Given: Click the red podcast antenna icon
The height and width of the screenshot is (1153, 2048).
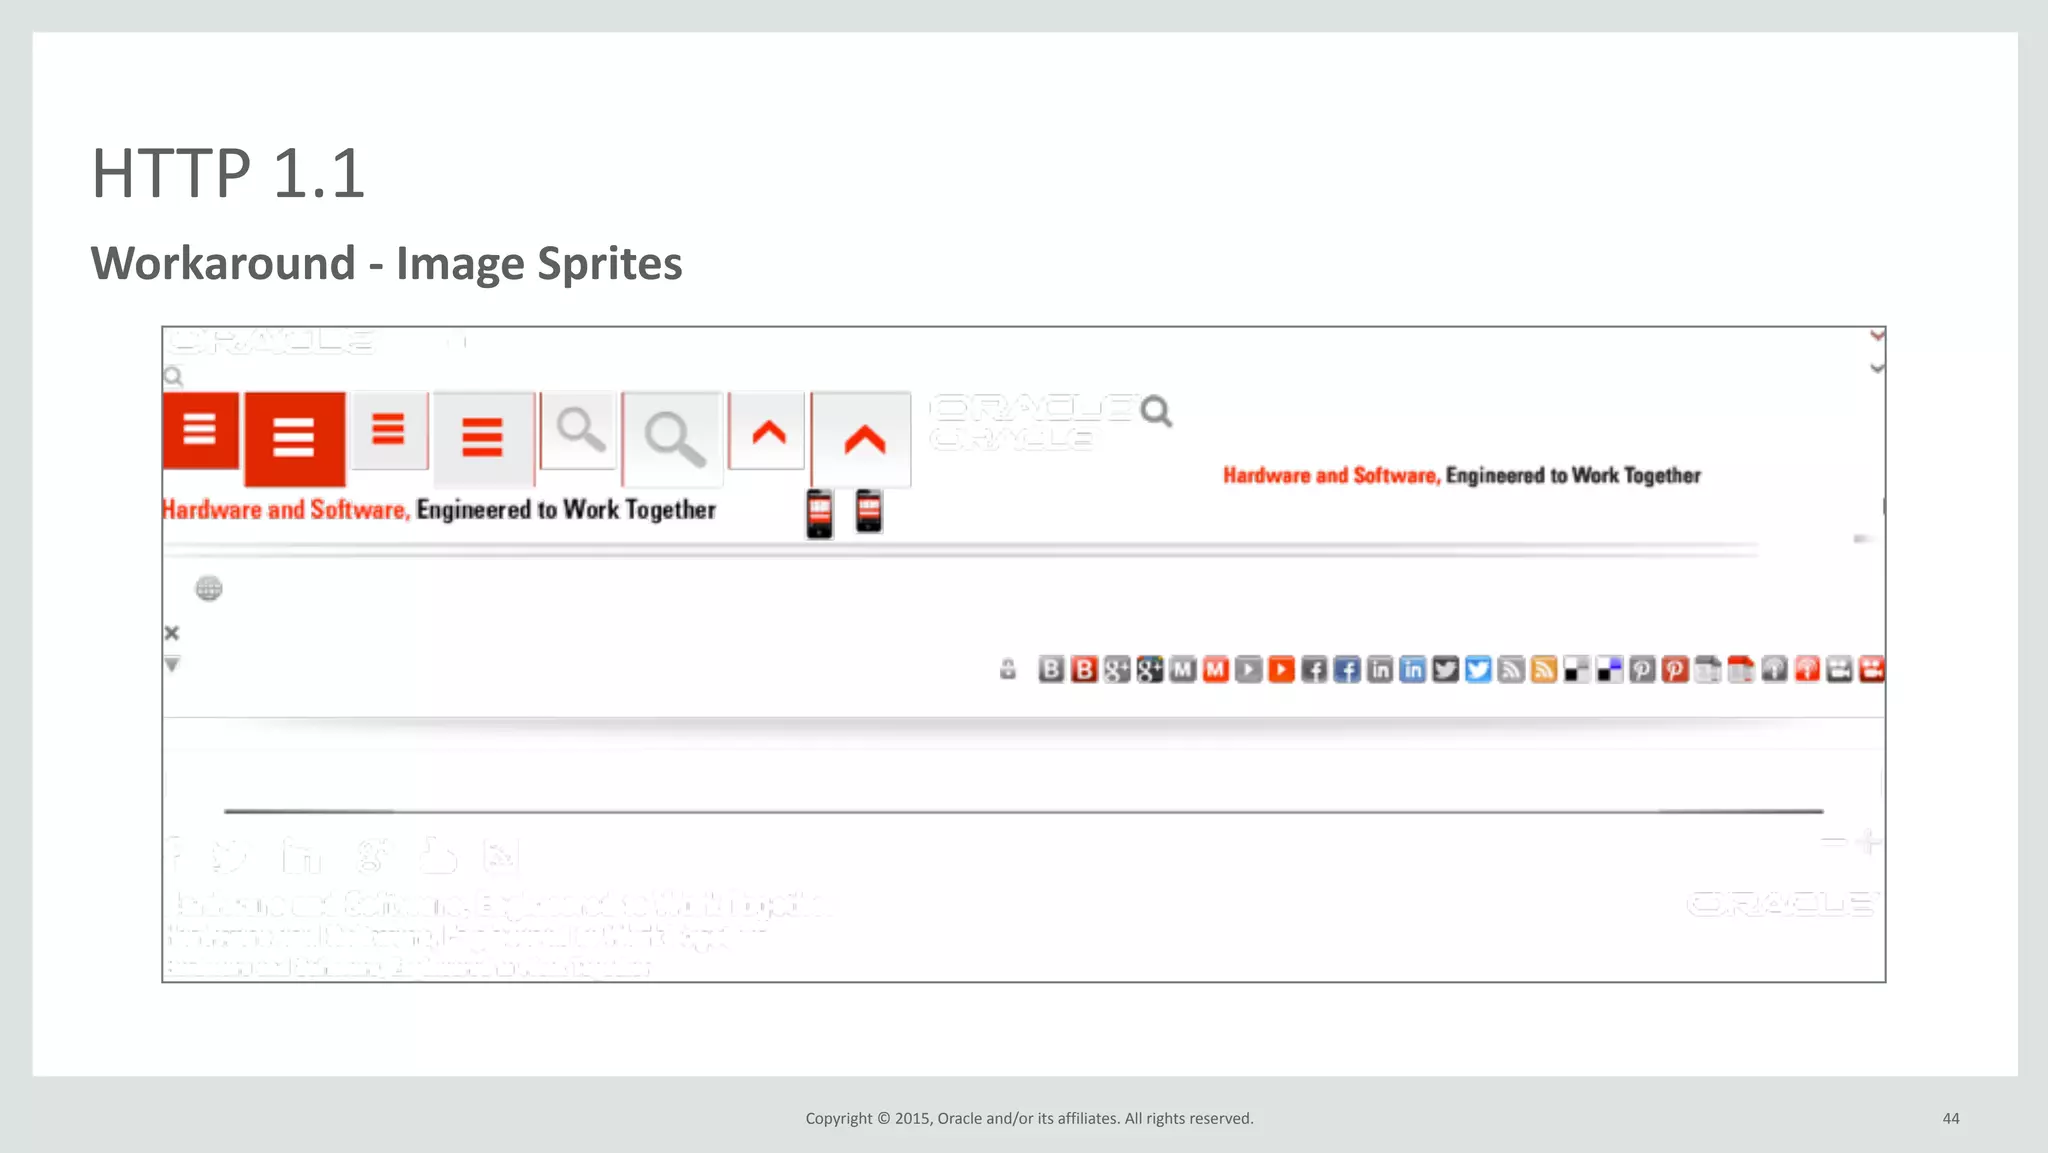Looking at the screenshot, I should tap(1808, 669).
